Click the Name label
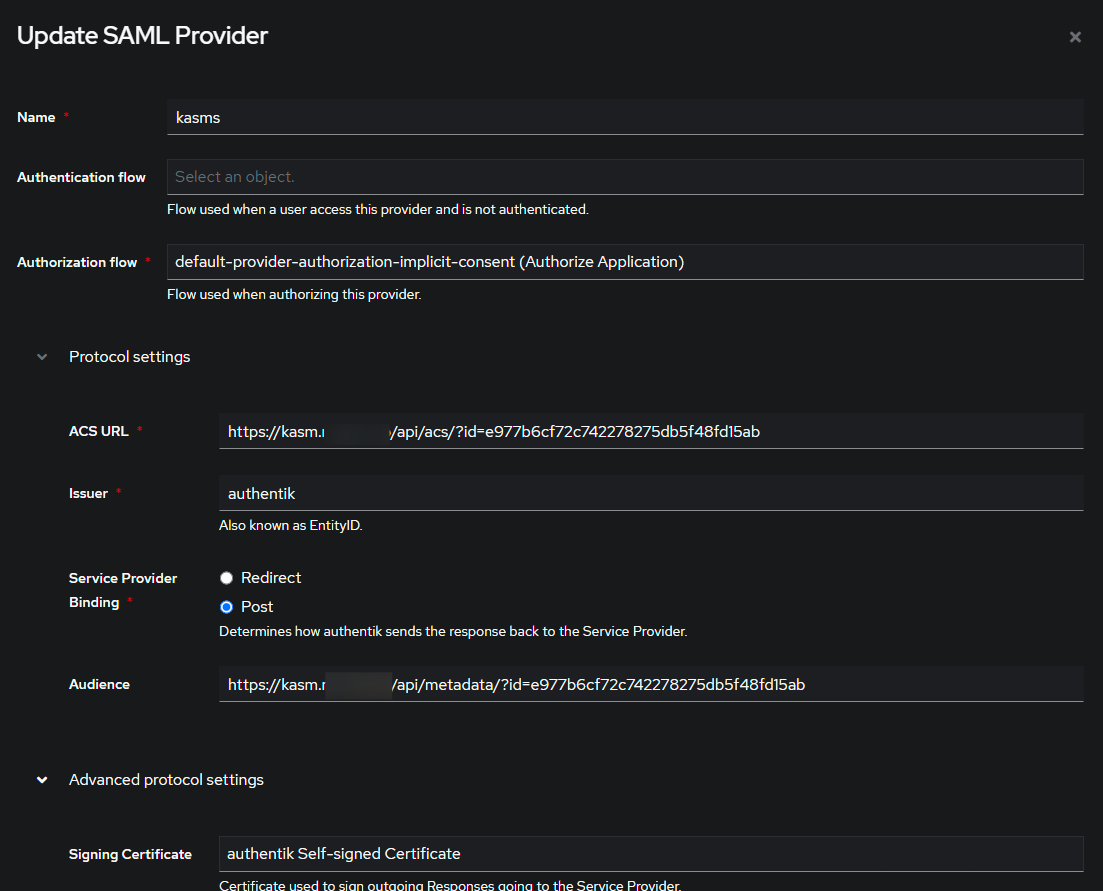 click(36, 117)
